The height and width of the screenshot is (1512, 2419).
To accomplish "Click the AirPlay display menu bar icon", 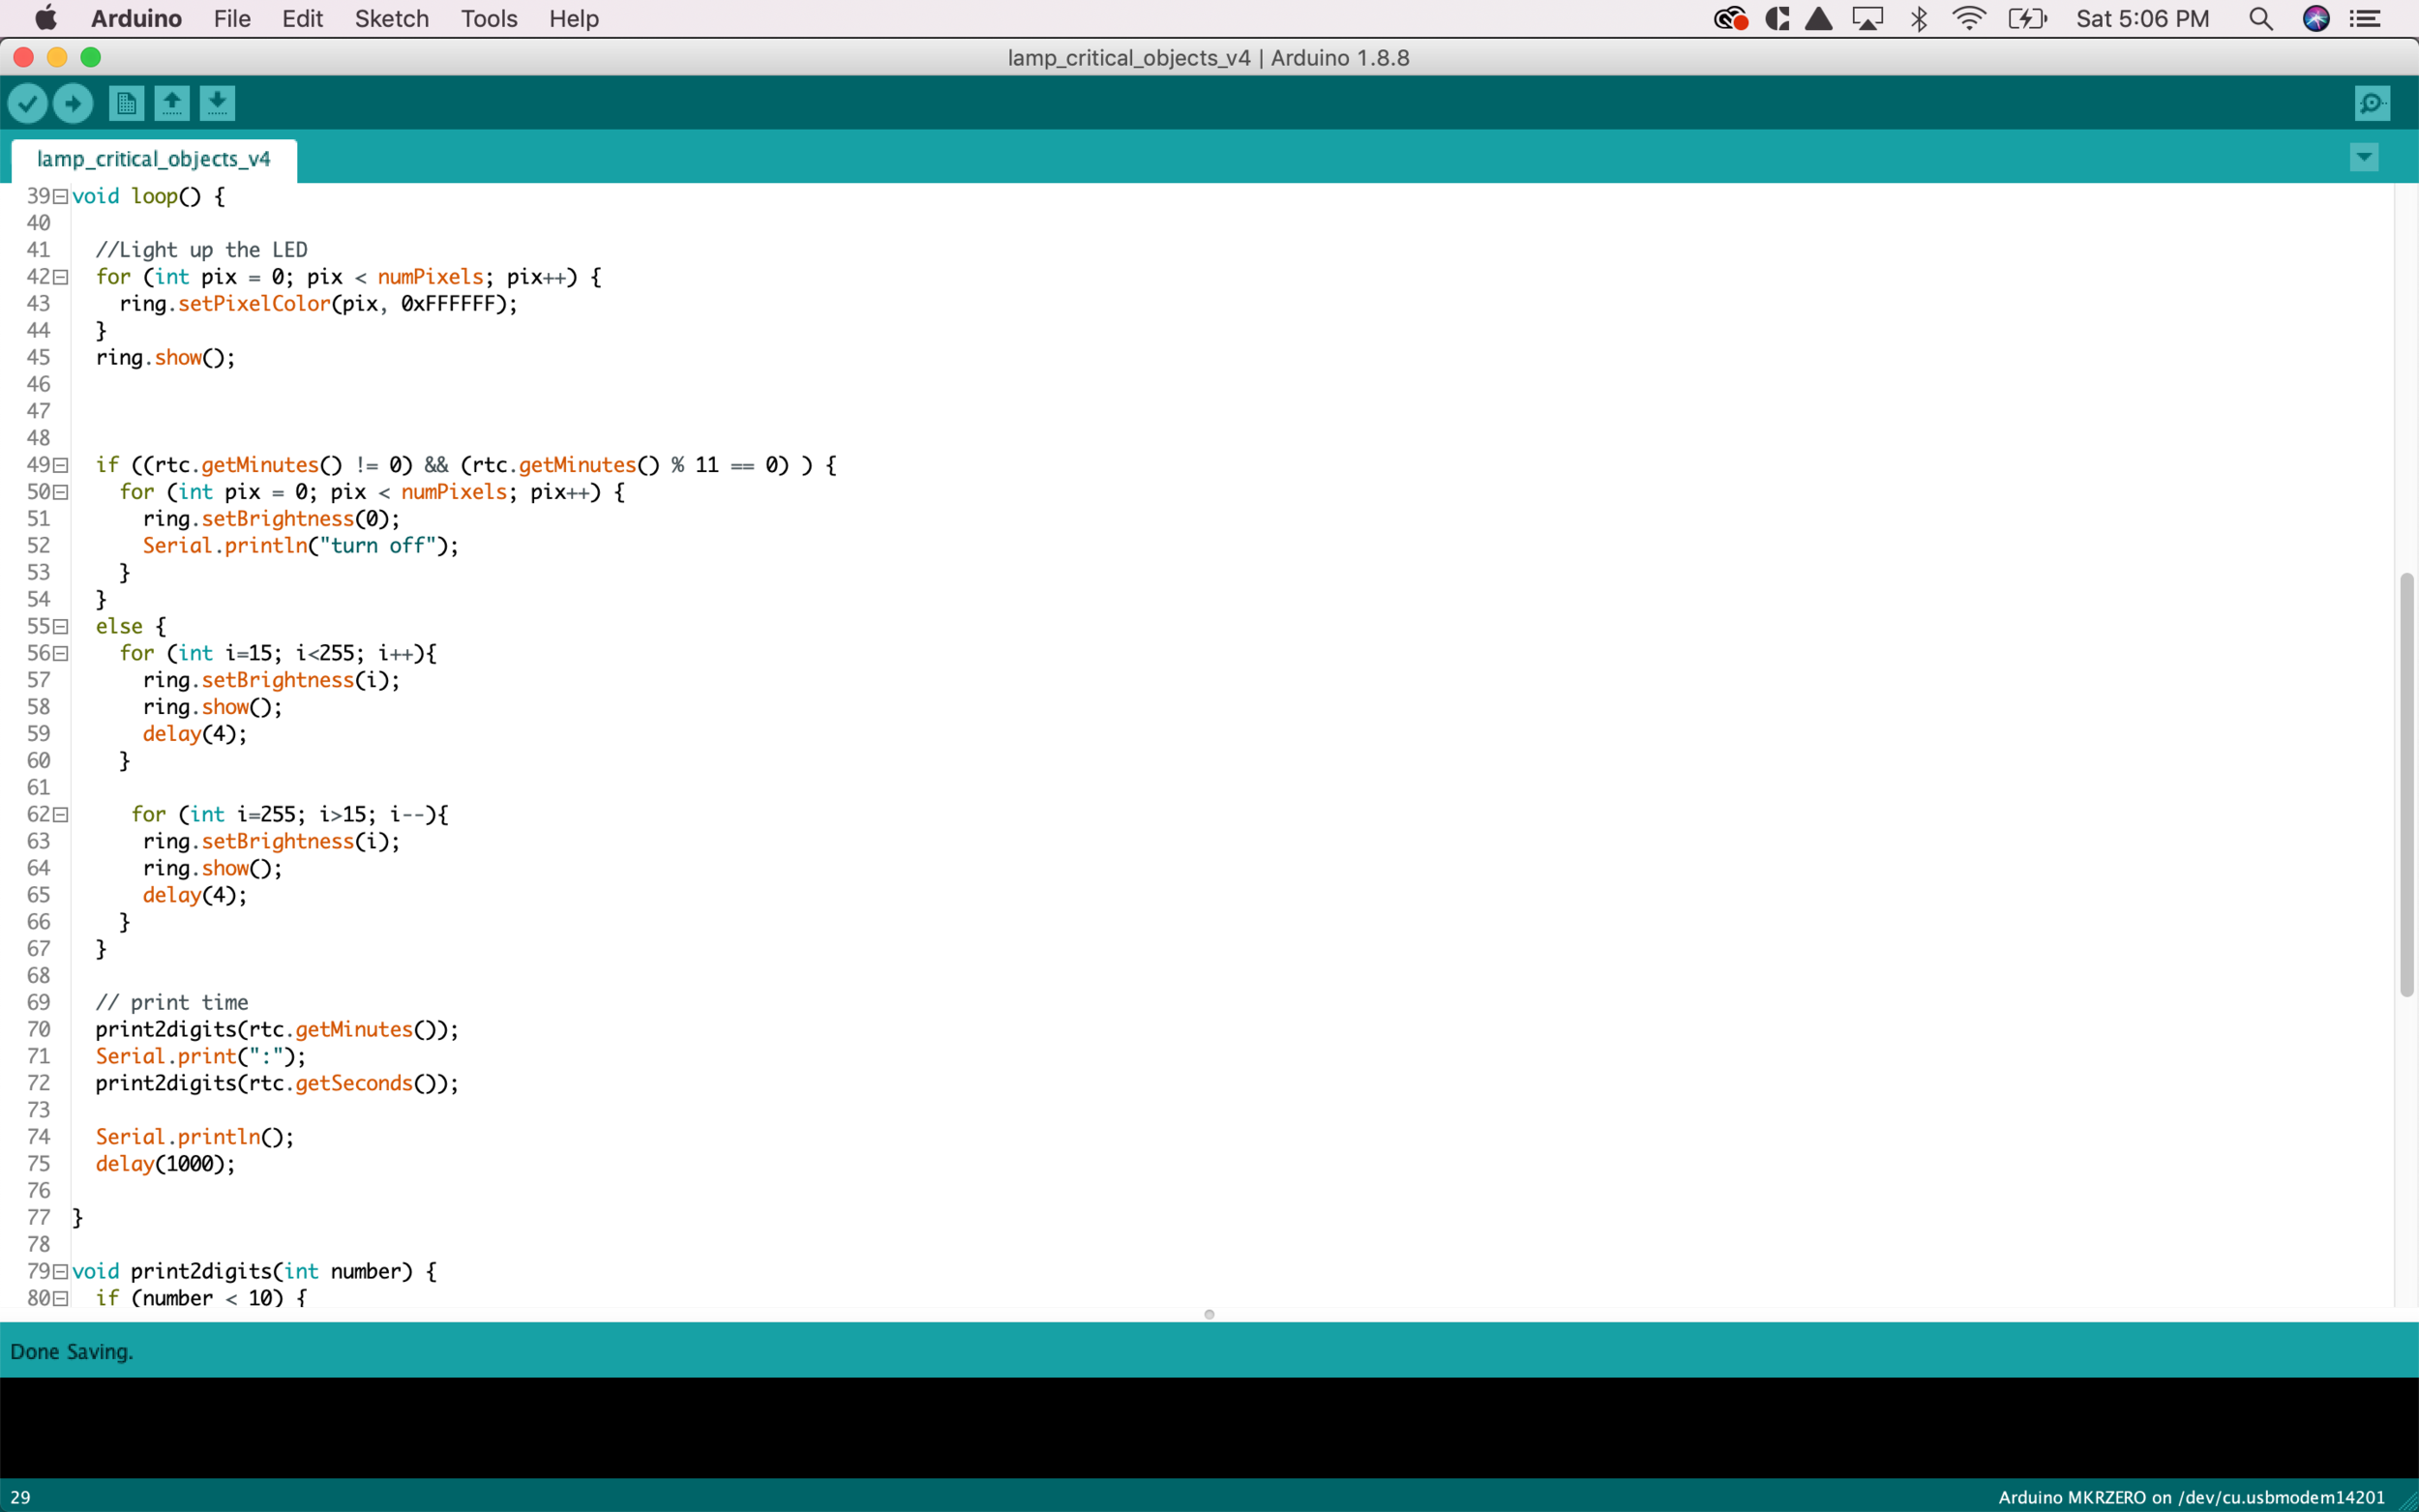I will point(1867,19).
